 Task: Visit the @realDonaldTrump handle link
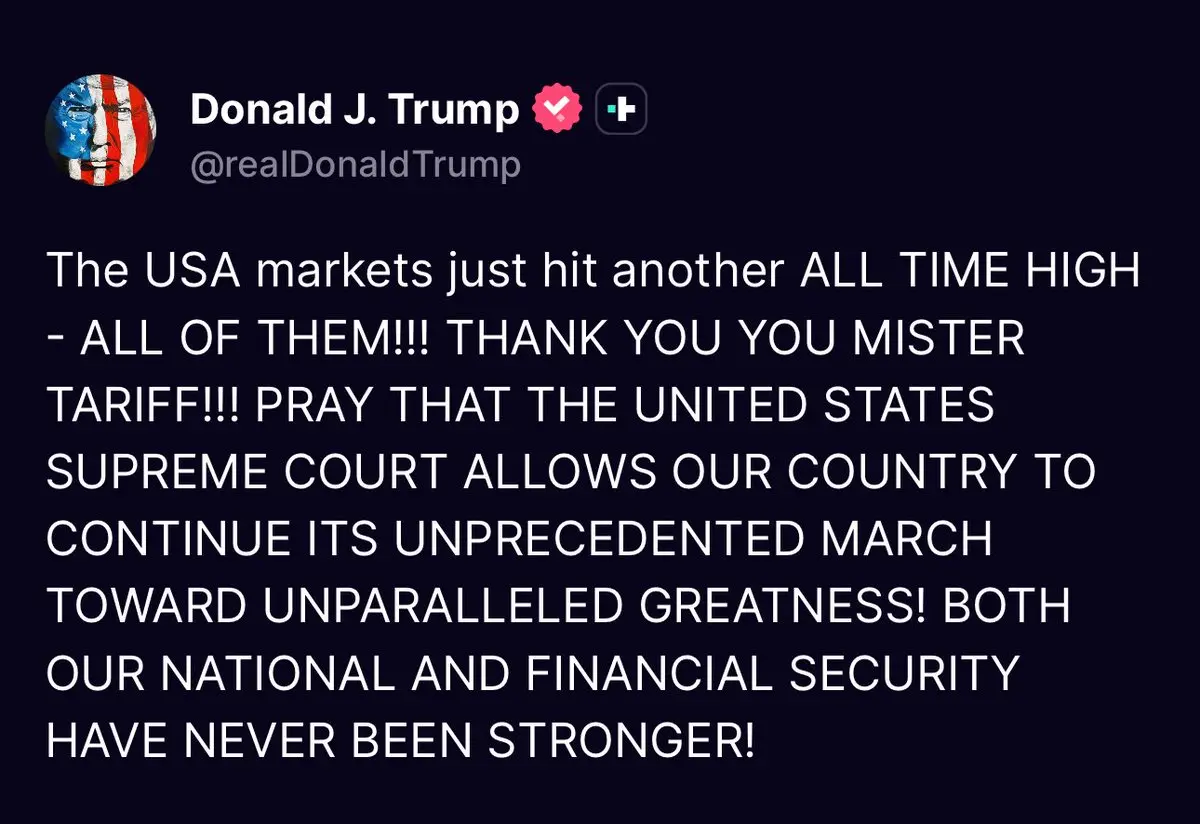point(355,164)
